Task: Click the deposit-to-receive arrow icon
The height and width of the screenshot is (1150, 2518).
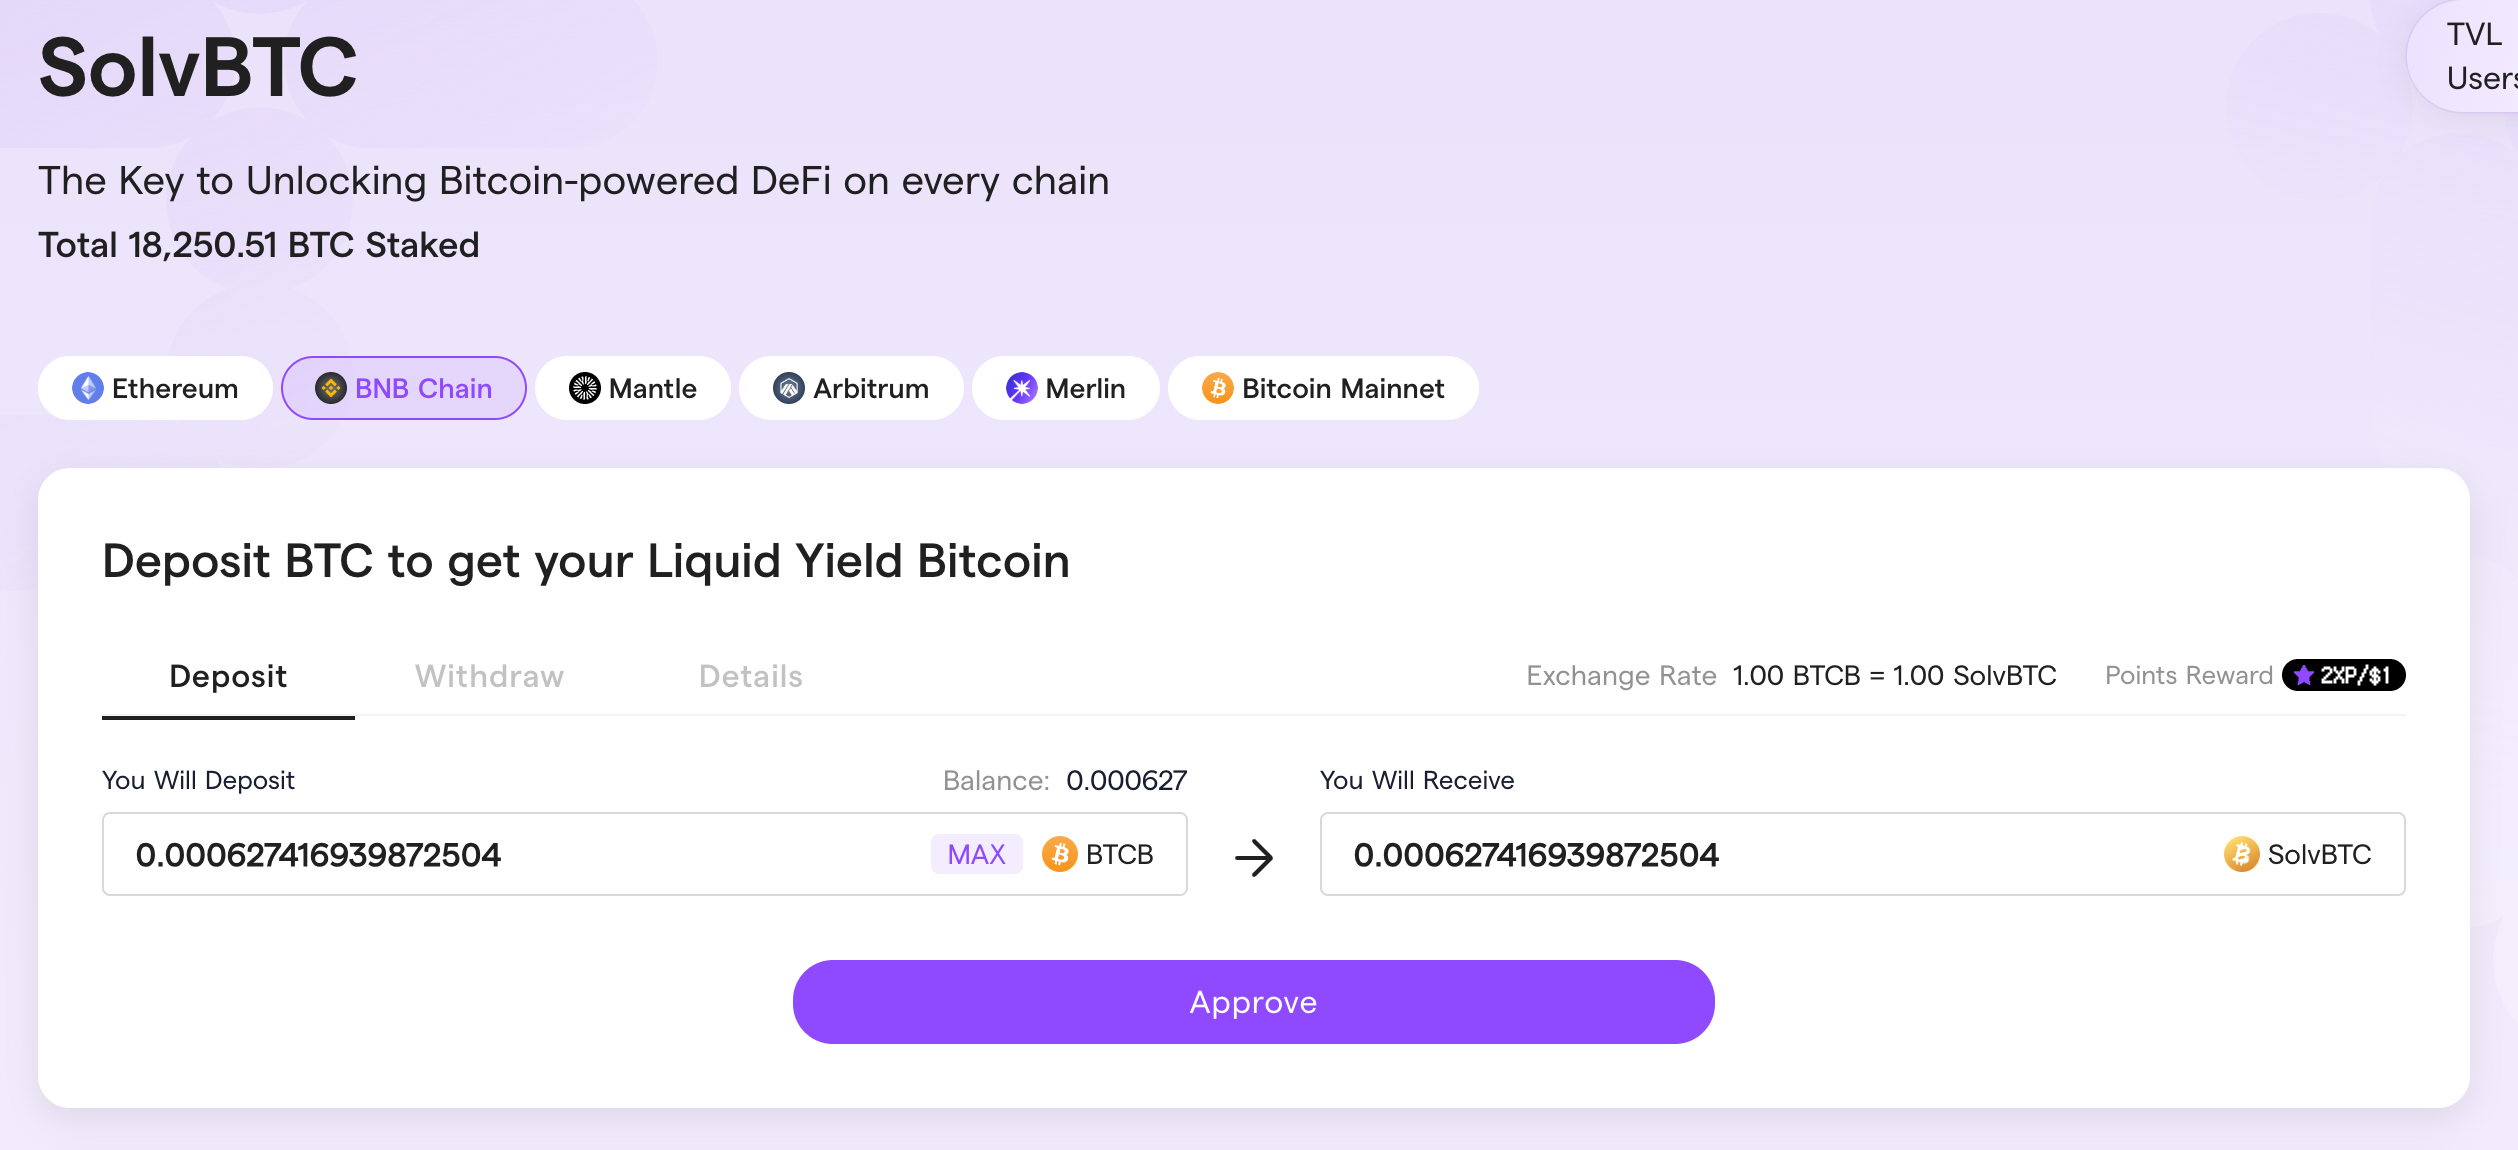Action: (1254, 857)
